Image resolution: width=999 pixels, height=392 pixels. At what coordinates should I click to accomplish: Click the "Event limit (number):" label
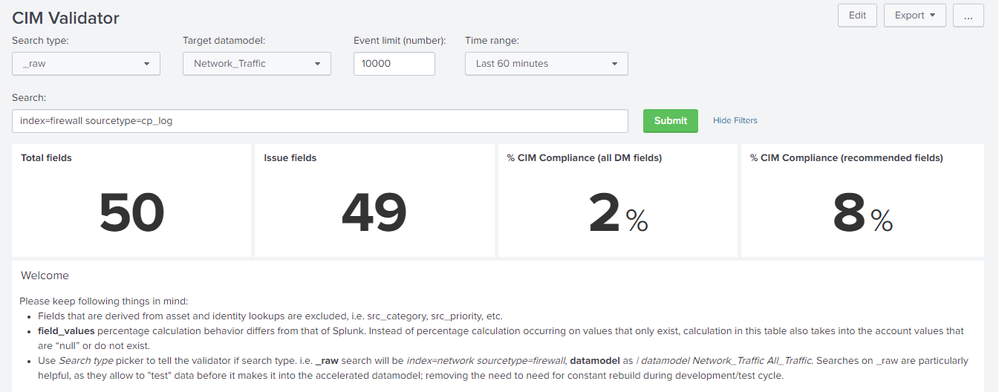399,40
